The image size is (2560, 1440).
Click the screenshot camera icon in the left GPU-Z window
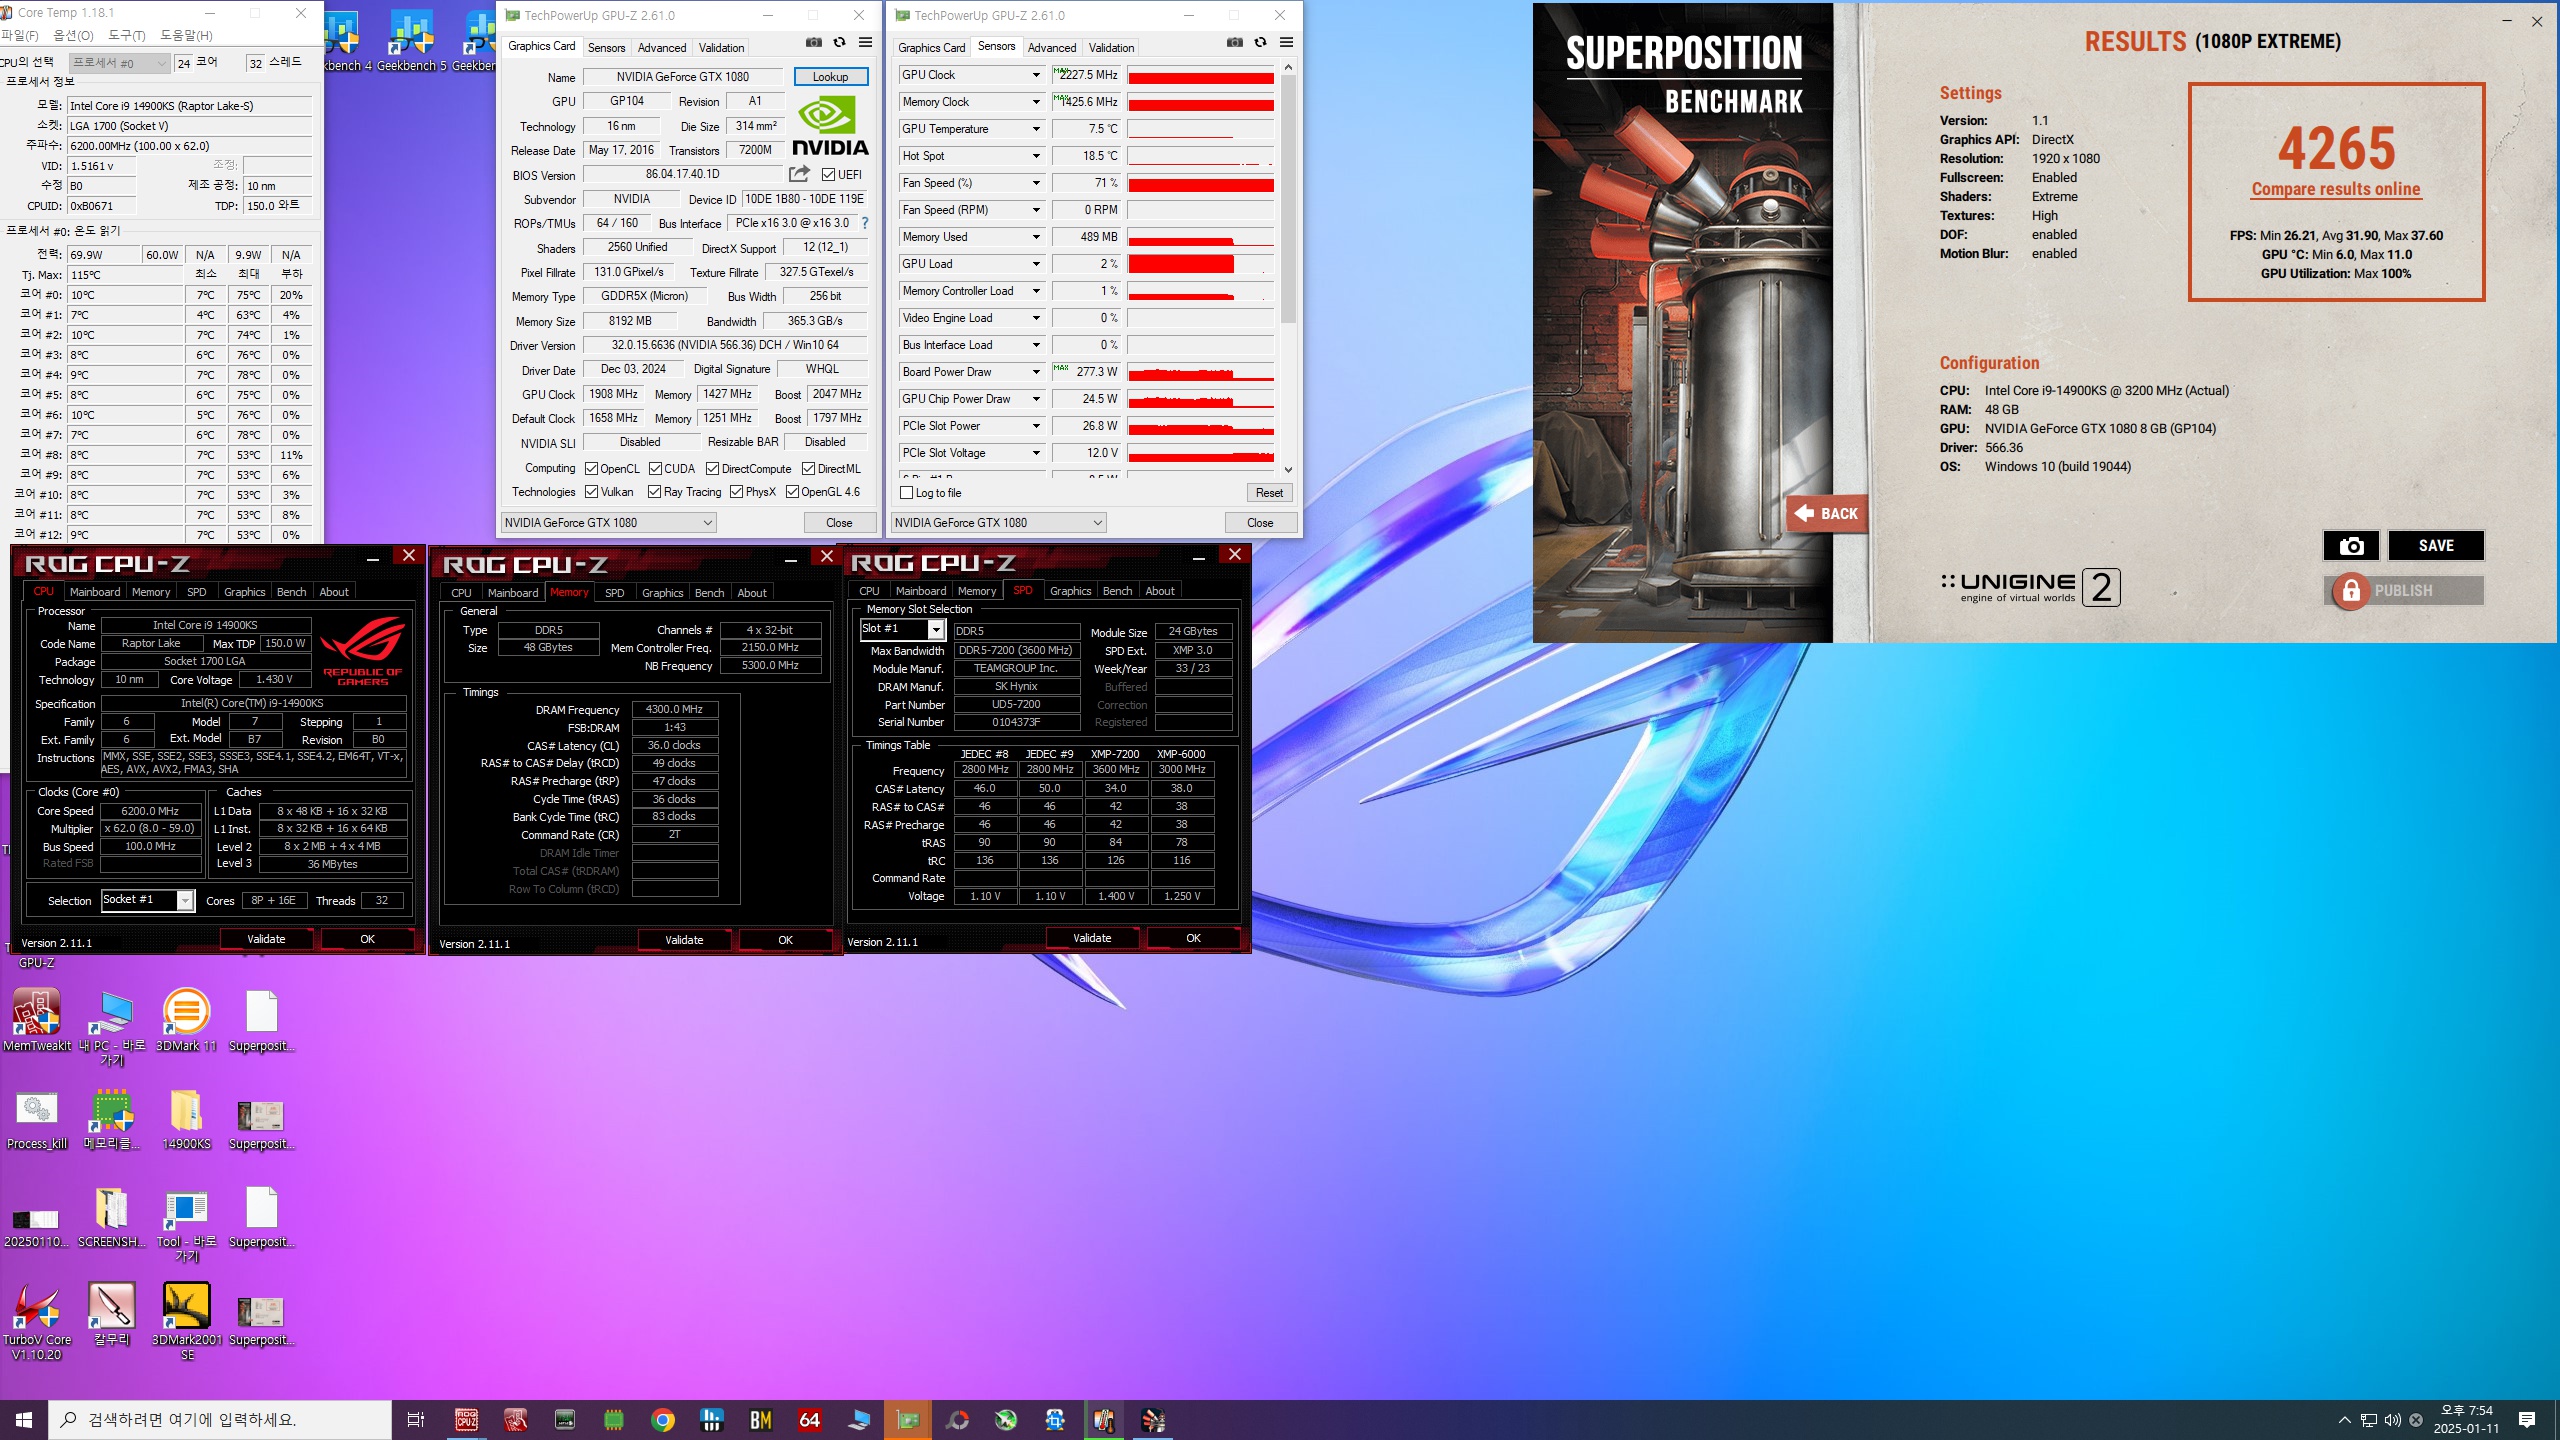click(x=814, y=43)
